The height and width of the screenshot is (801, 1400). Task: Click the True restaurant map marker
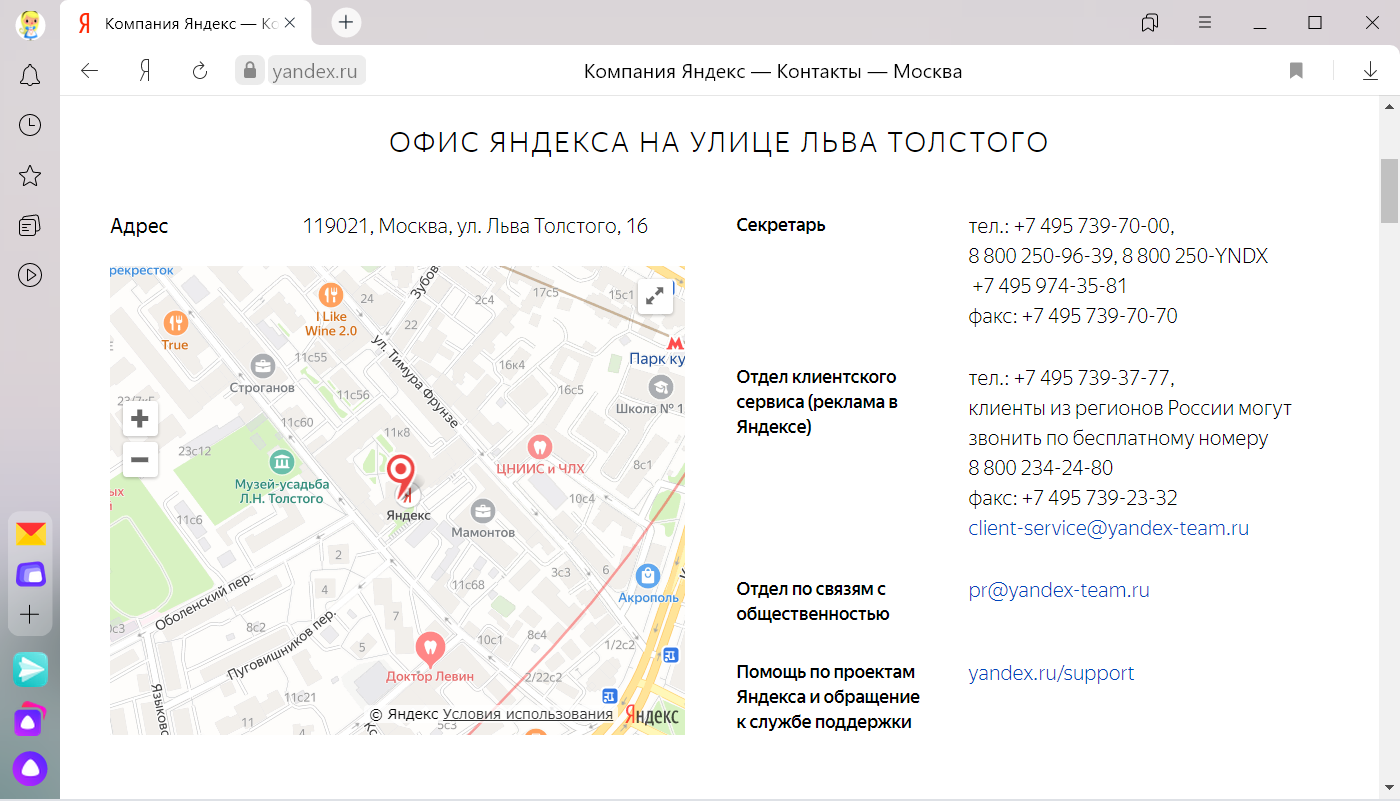click(176, 322)
